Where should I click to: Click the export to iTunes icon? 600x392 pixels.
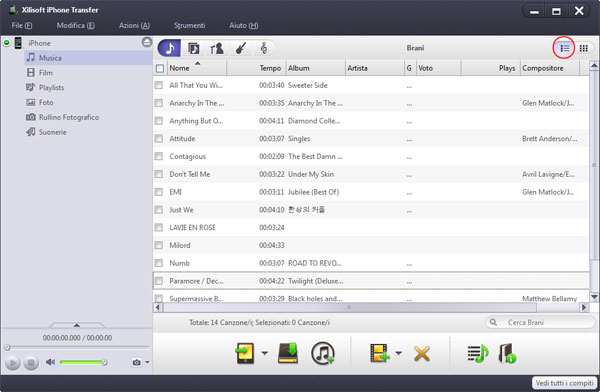click(x=323, y=353)
